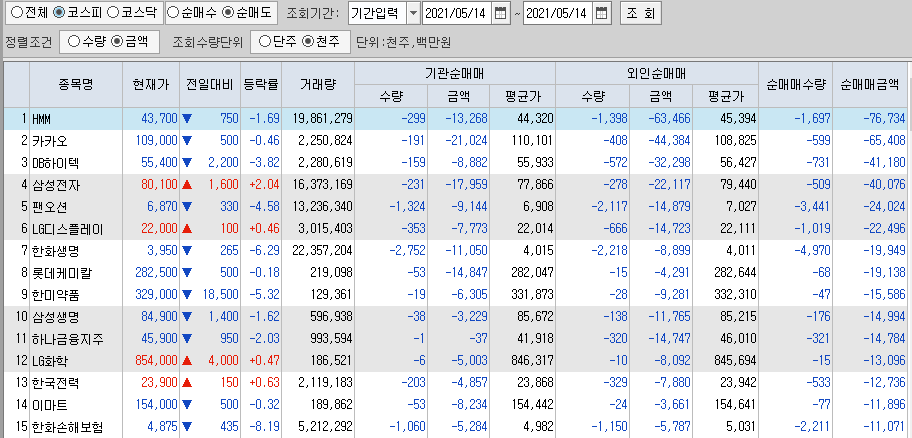912x438 pixels.
Task: Click 삼성전자 current price 80,100
Action: [x=159, y=185]
